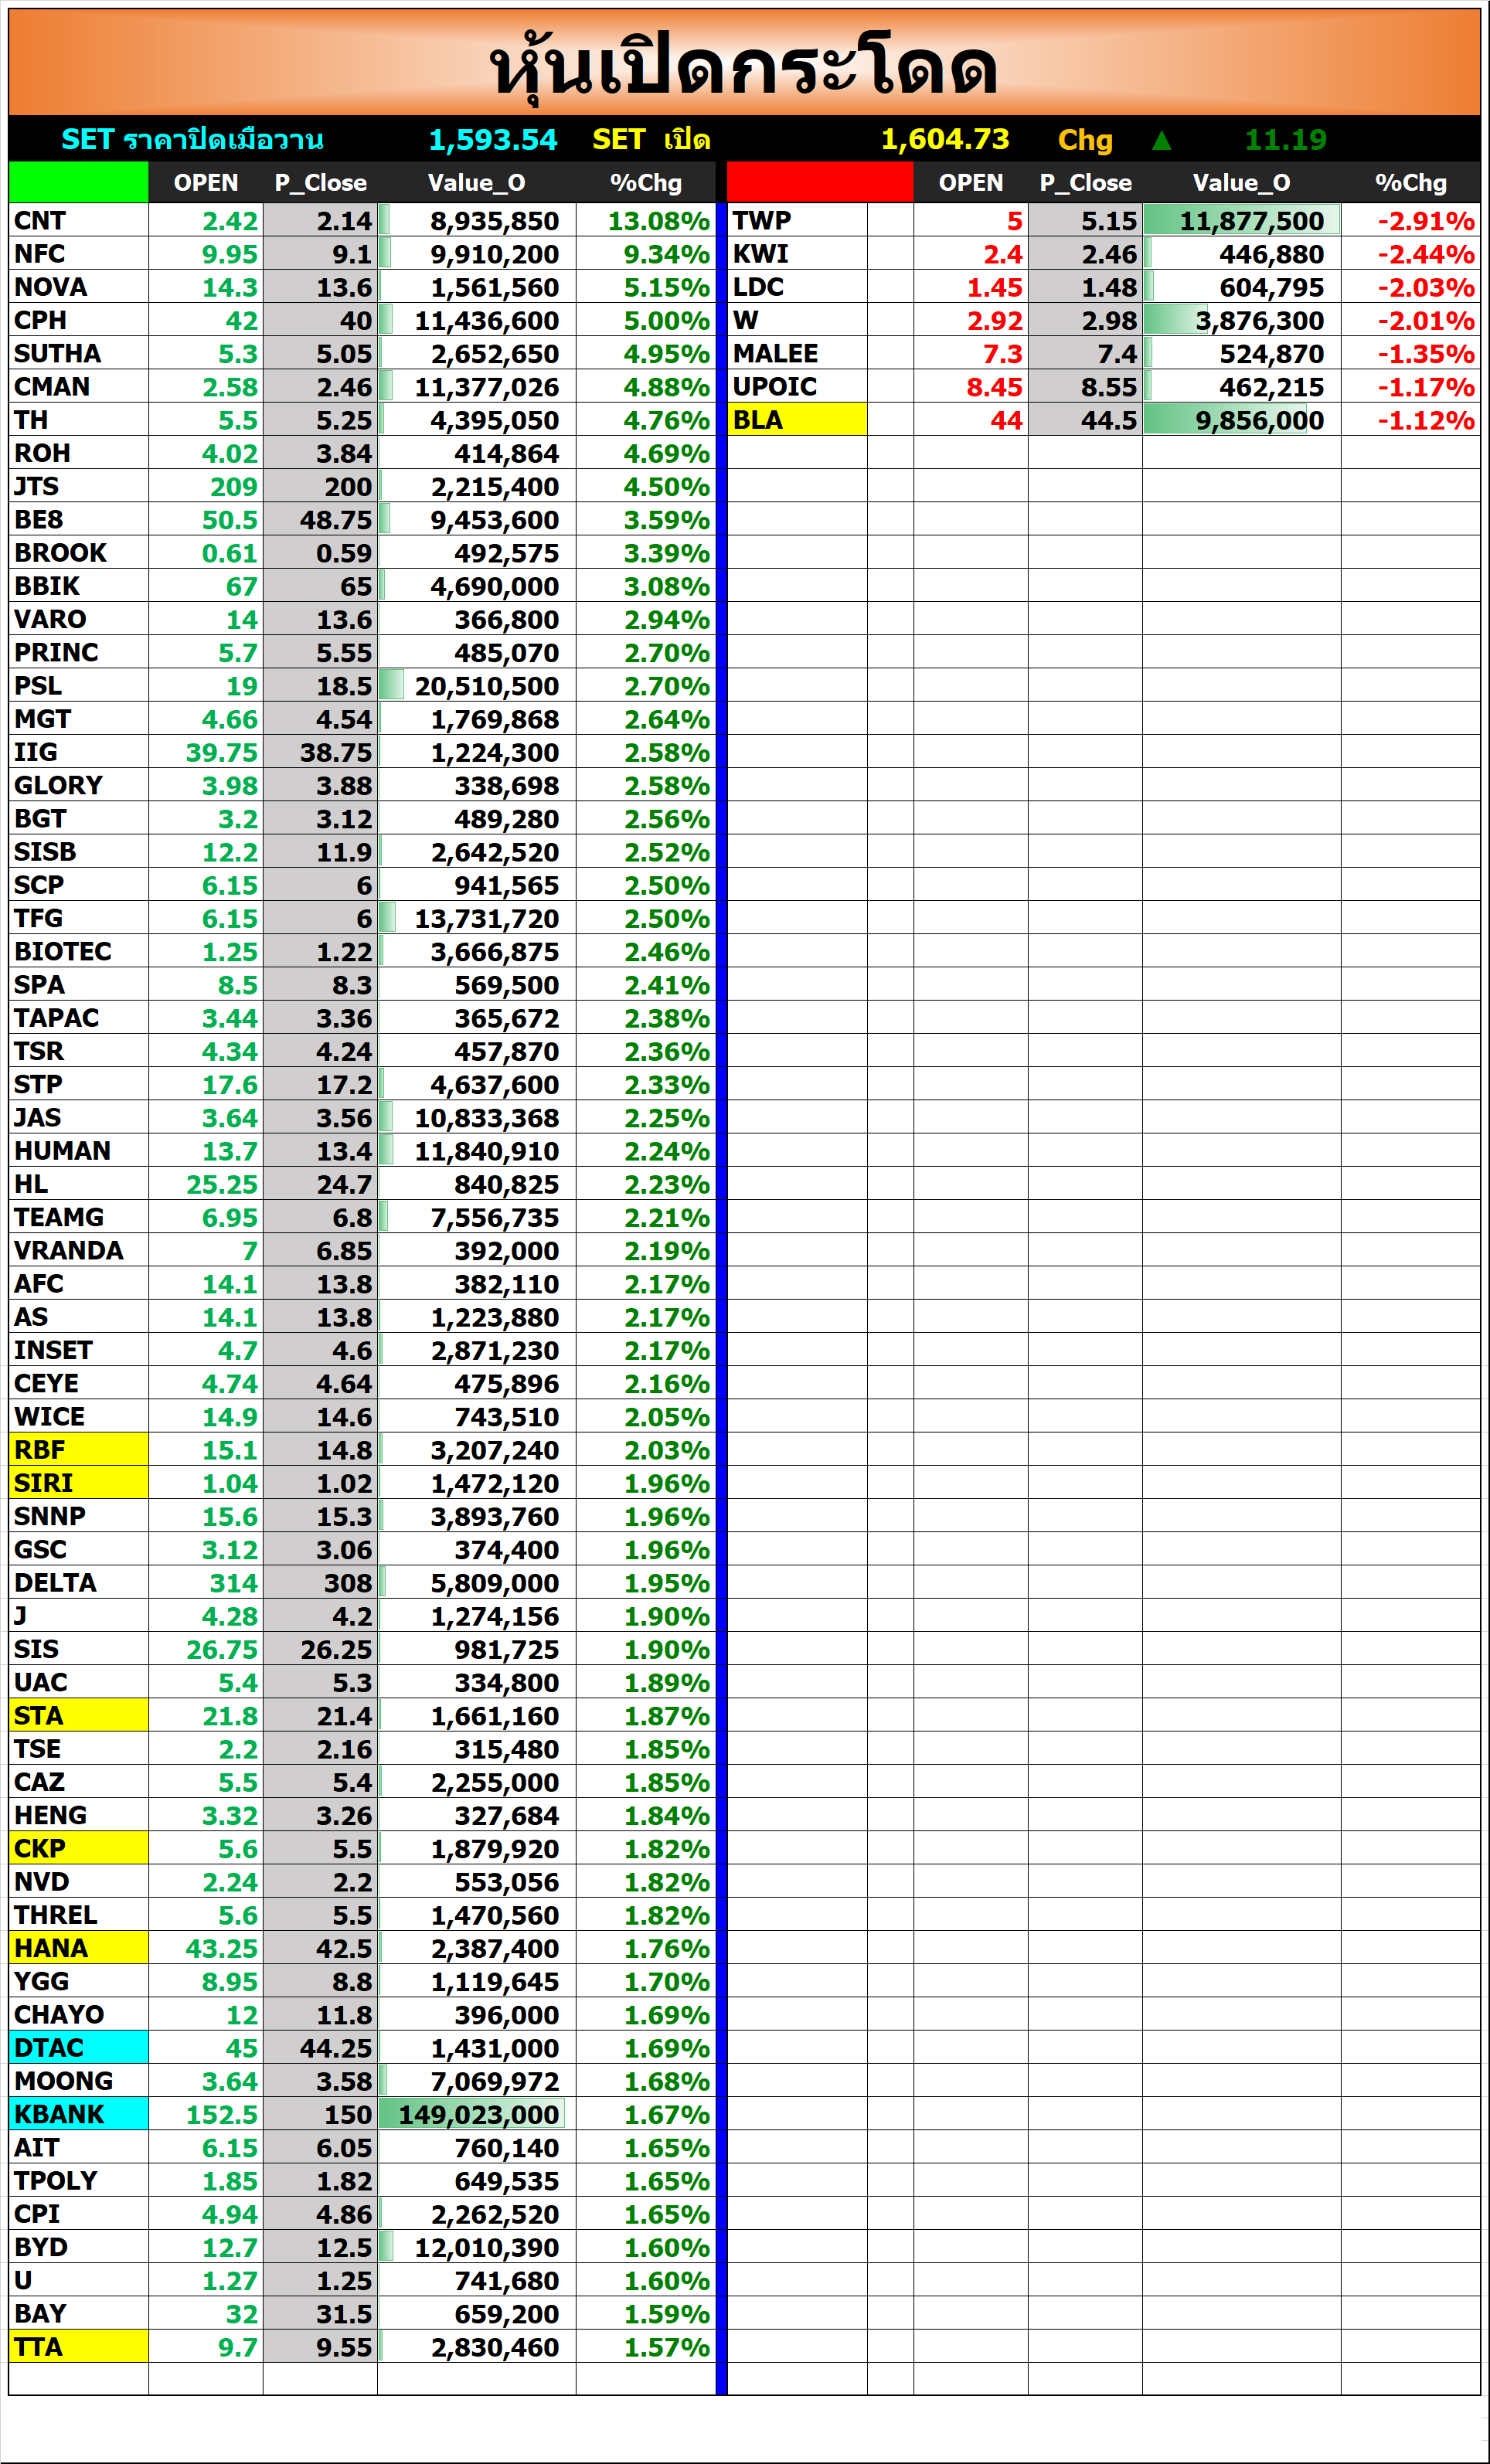Viewport: 1490px width, 2464px height.
Task: Click the SET open value 1,604.73
Action: click(944, 140)
